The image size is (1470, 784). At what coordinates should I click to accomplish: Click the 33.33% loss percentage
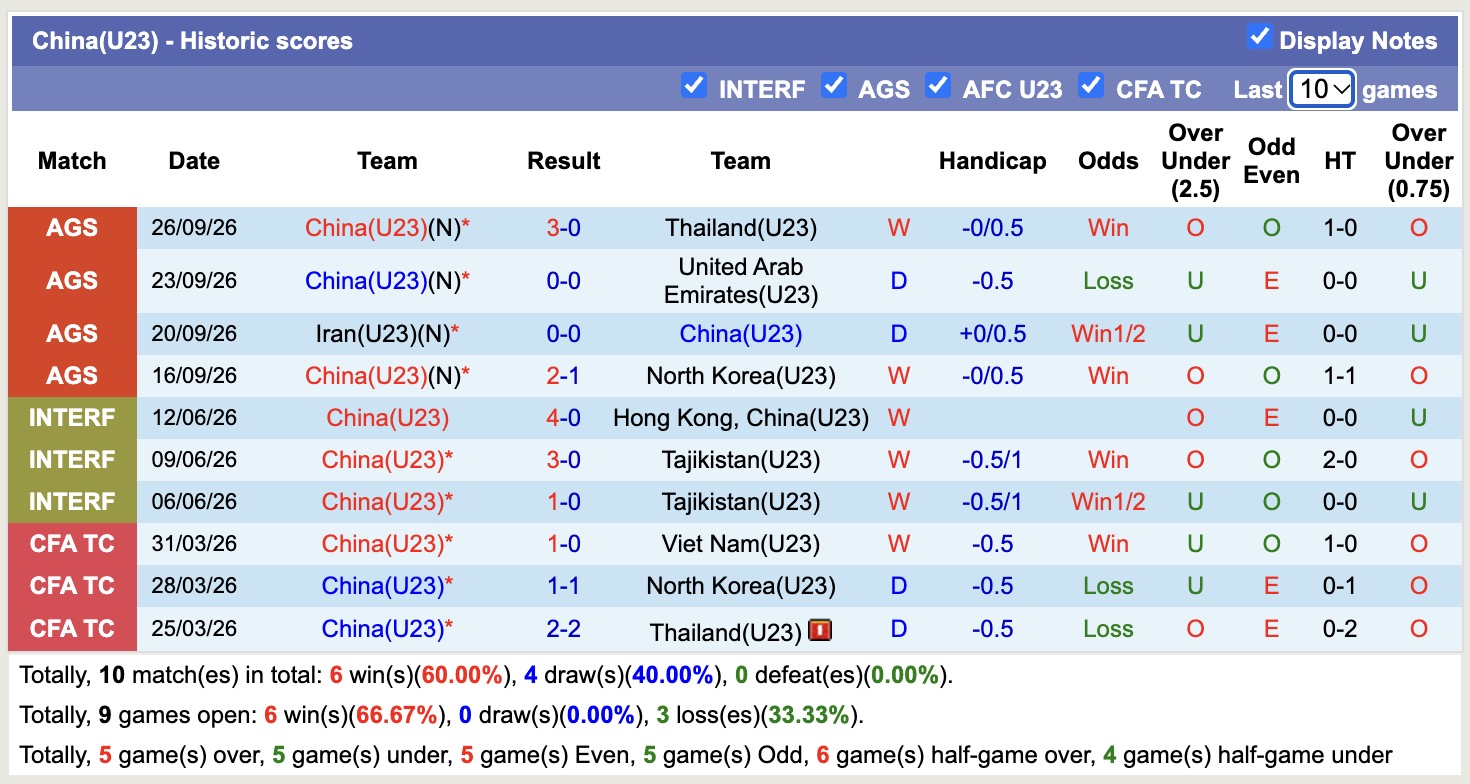(x=808, y=715)
